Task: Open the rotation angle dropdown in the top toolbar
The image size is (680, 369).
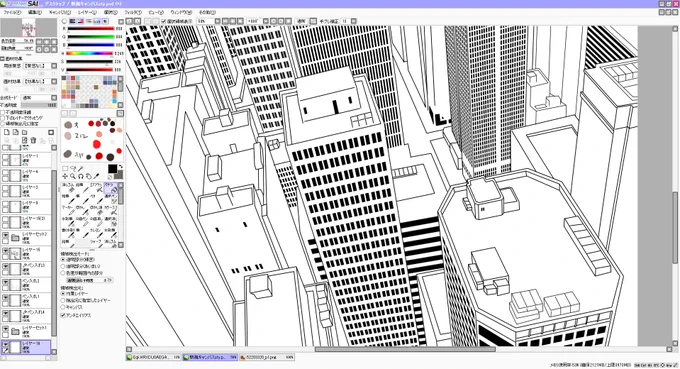Action: [x=266, y=21]
